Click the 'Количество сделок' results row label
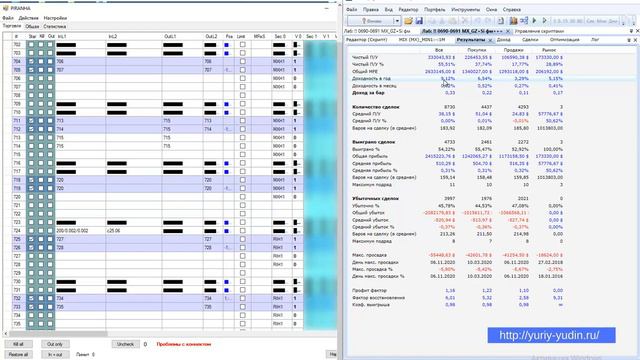 376,107
